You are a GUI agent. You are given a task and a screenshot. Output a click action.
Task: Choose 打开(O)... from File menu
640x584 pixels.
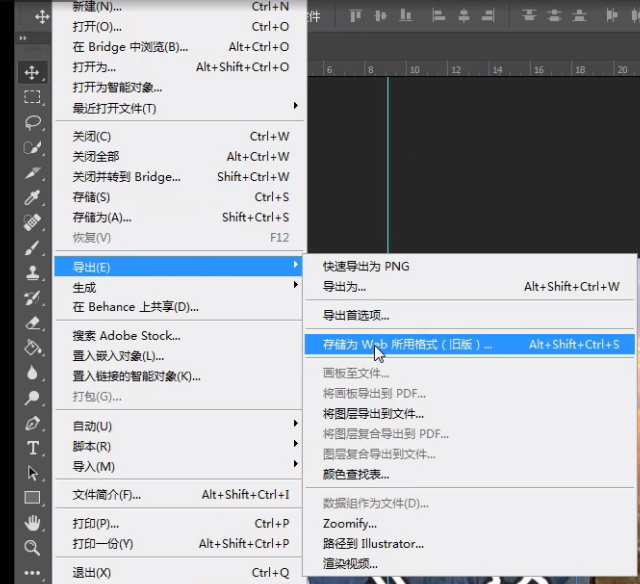click(180, 27)
